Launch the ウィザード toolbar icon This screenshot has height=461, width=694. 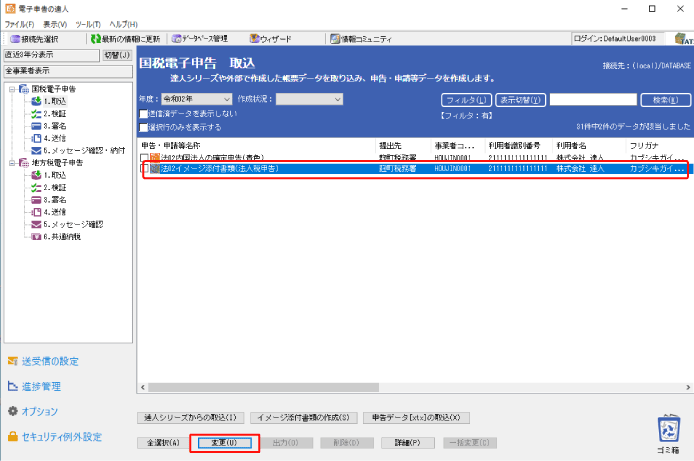click(254, 39)
